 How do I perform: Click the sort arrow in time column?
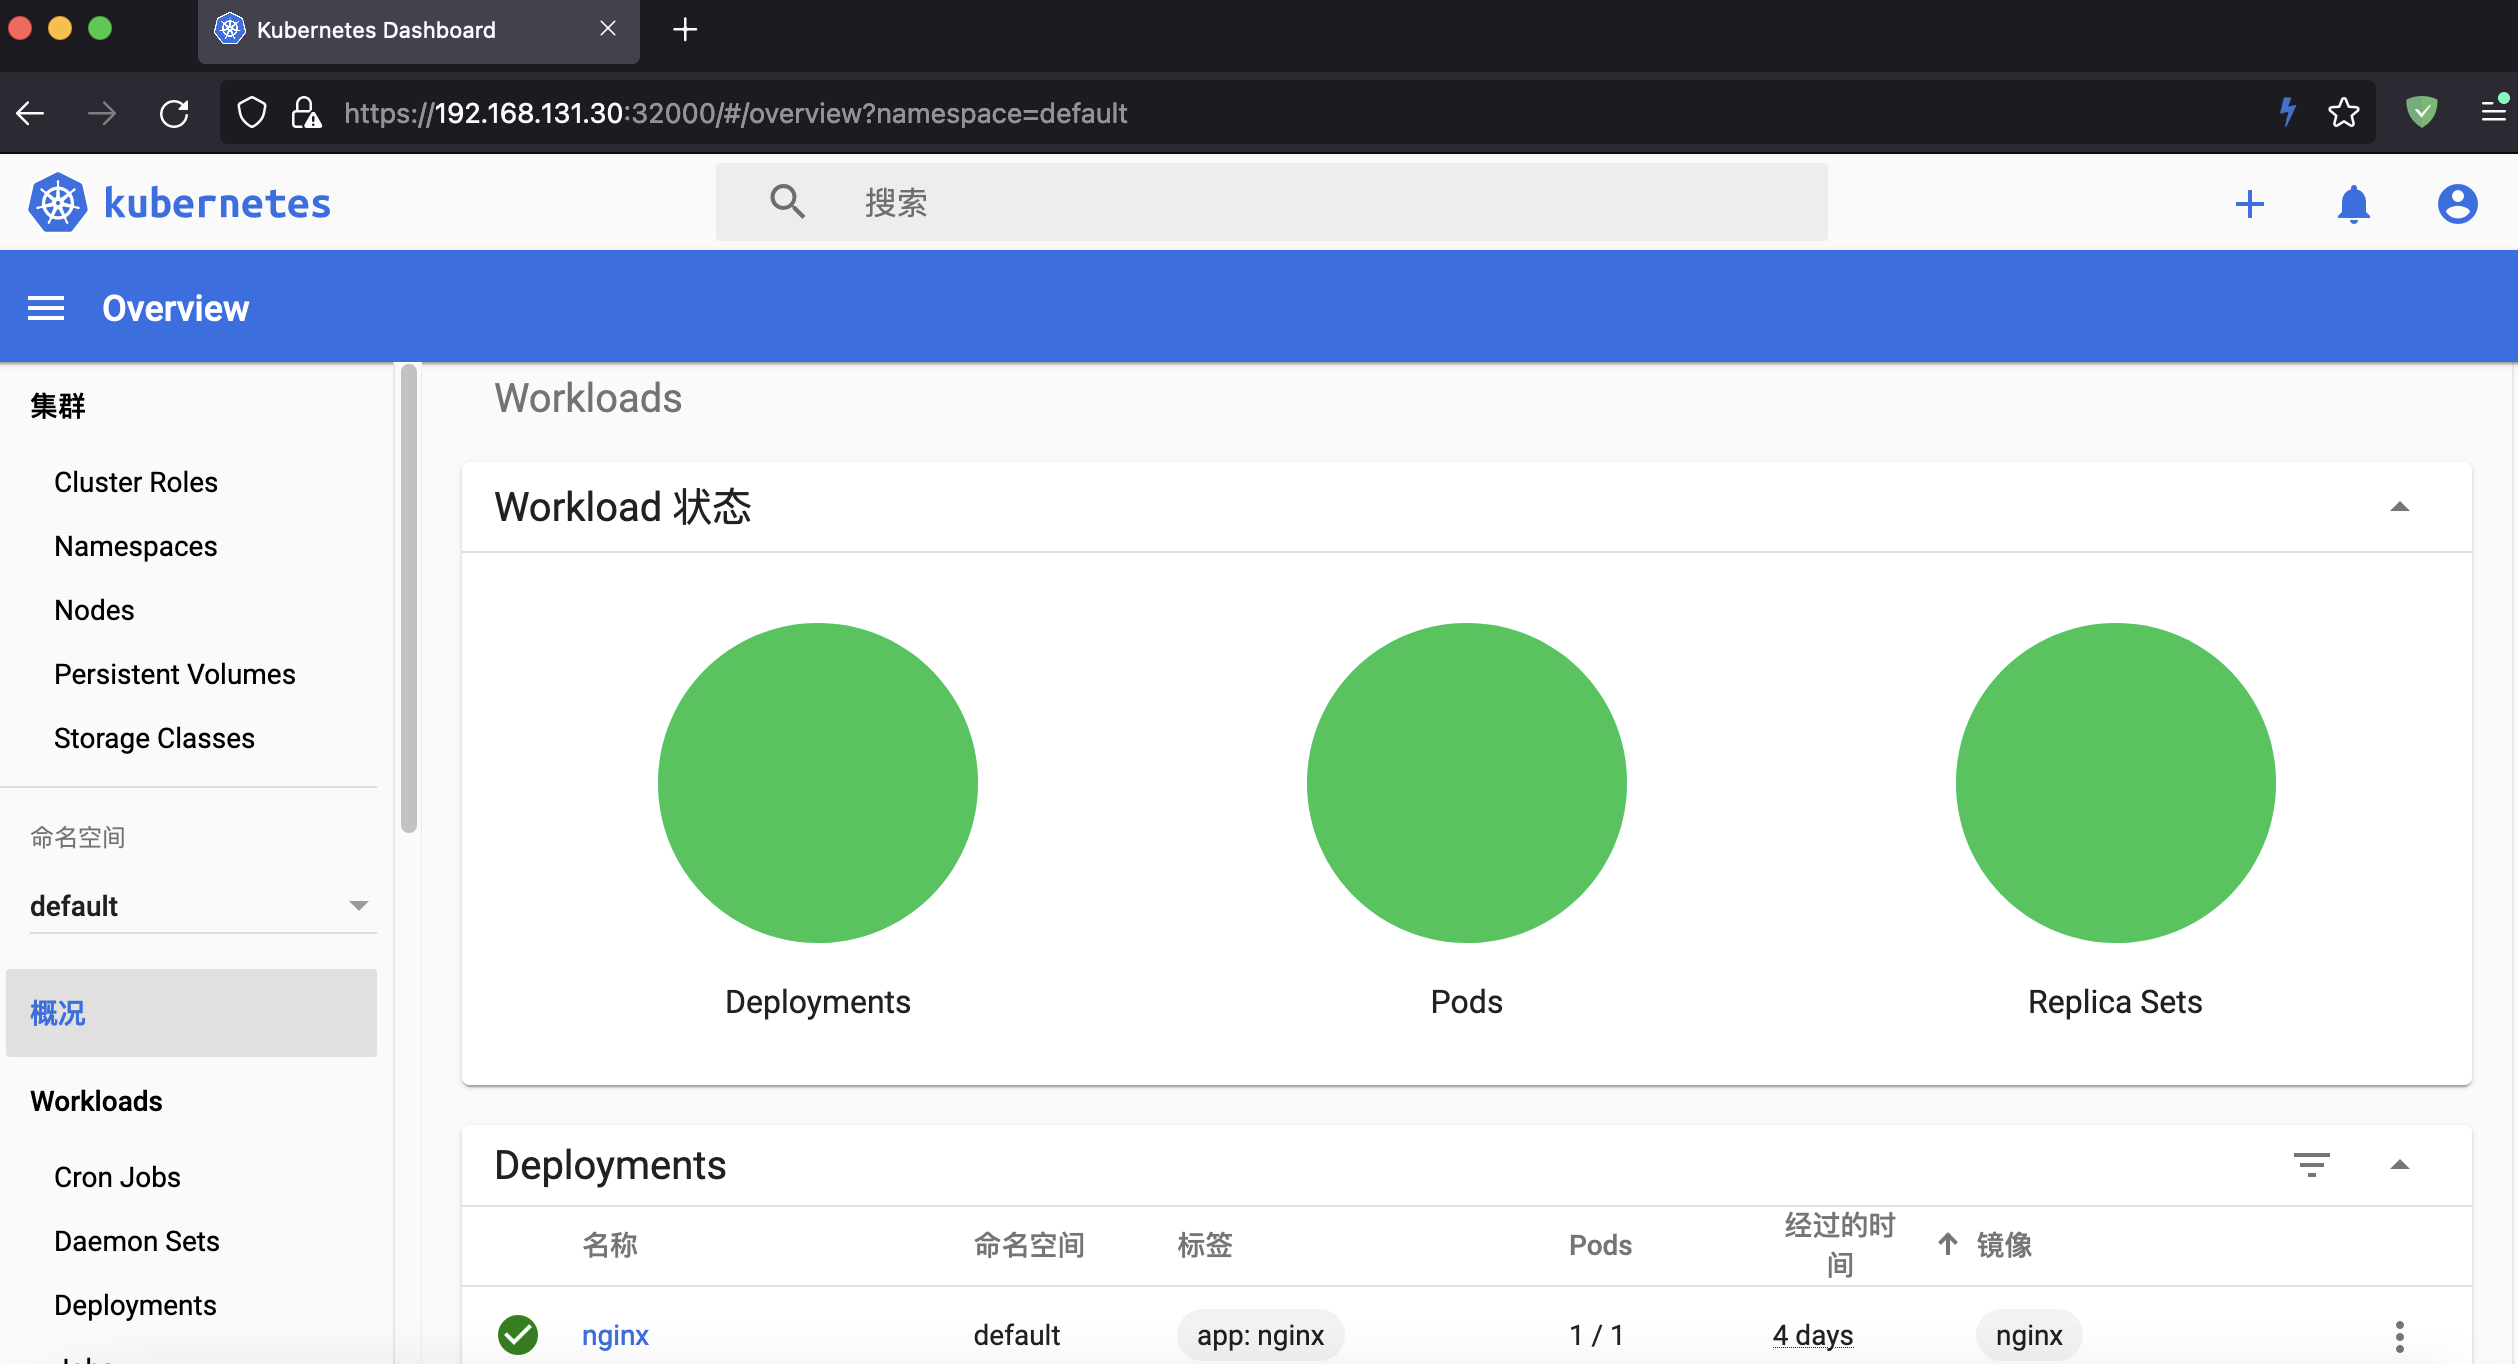(1947, 1244)
